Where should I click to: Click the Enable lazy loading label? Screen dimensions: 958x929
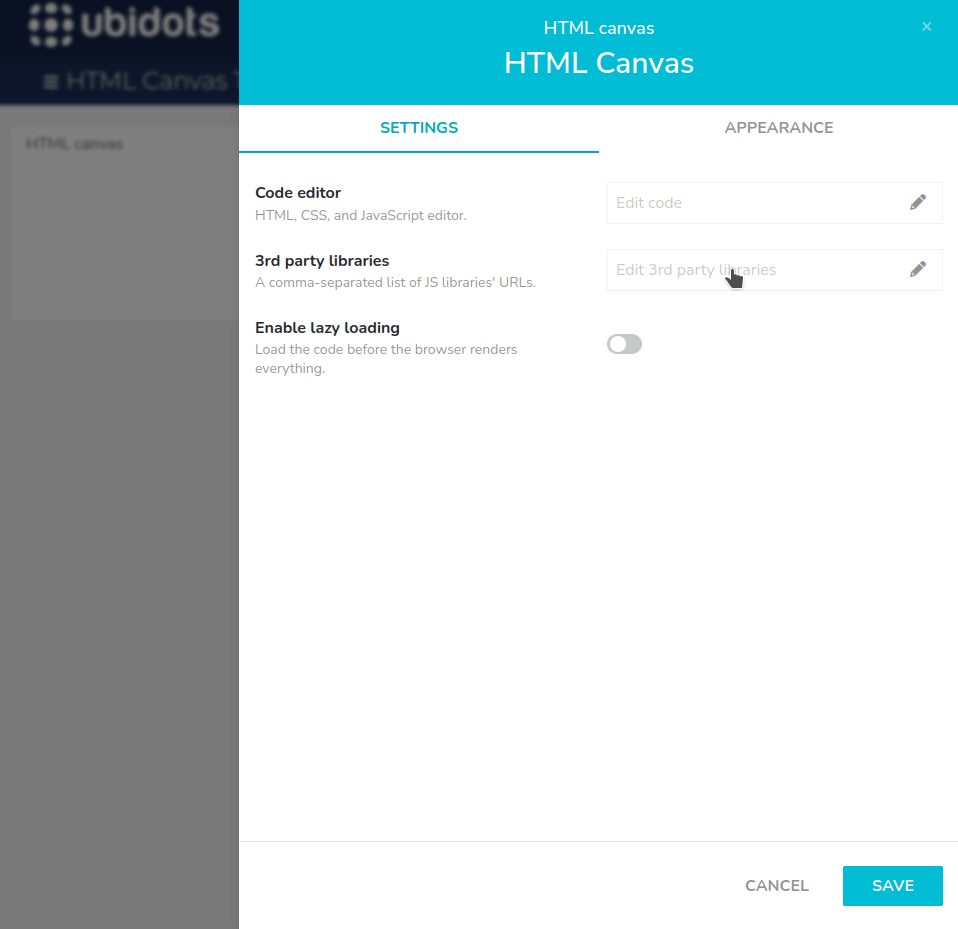point(327,328)
